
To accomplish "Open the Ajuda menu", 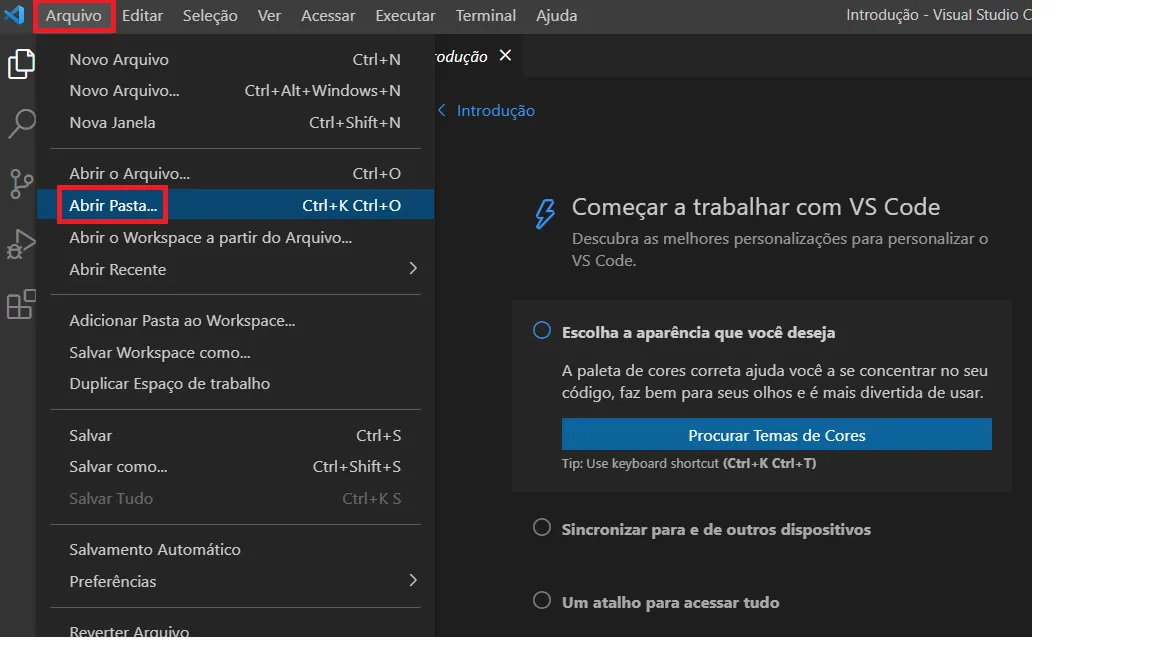I will pyautogui.click(x=556, y=15).
